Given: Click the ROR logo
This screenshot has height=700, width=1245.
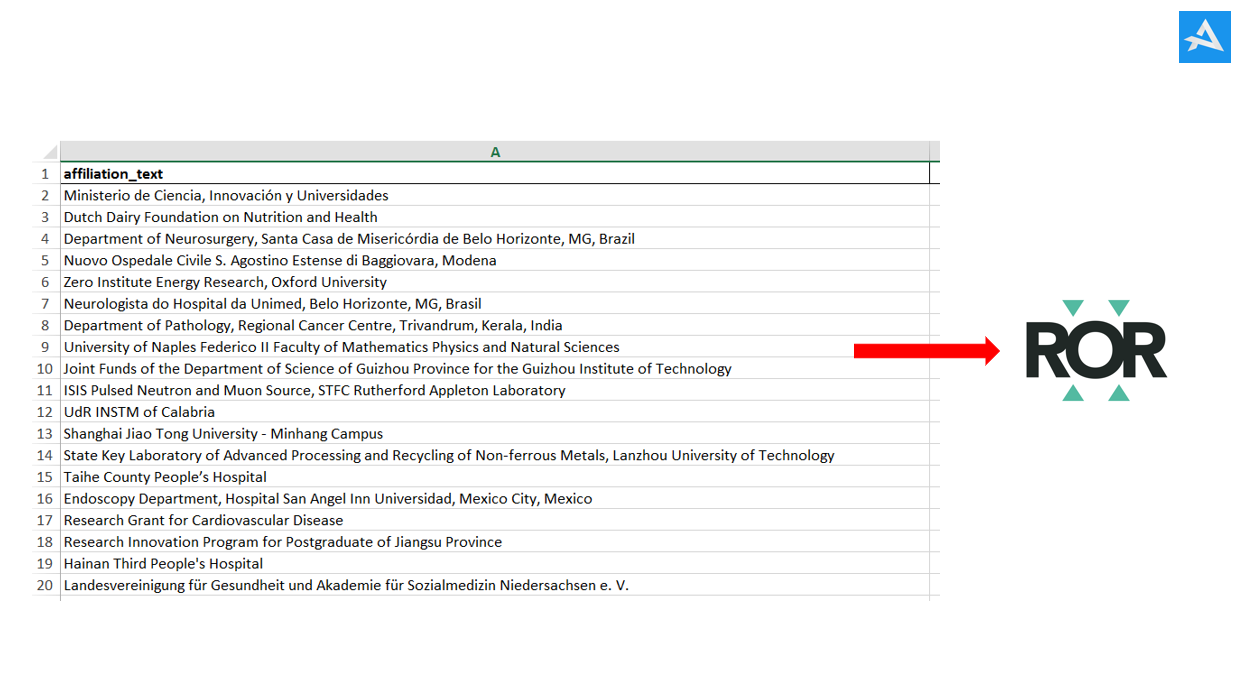Looking at the screenshot, I should pyautogui.click(x=1096, y=351).
